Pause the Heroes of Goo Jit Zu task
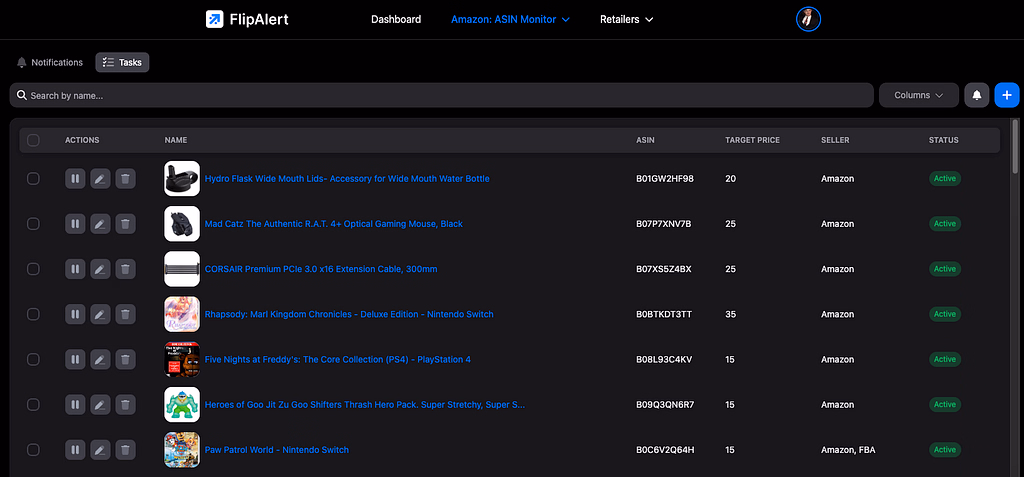Screen dimensions: 1024x477 tap(75, 404)
